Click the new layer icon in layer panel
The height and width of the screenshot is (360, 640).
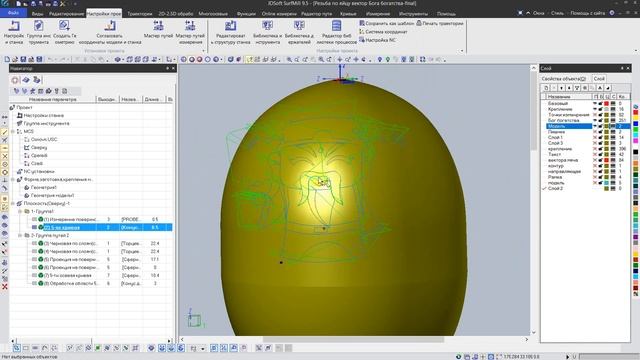(546, 88)
